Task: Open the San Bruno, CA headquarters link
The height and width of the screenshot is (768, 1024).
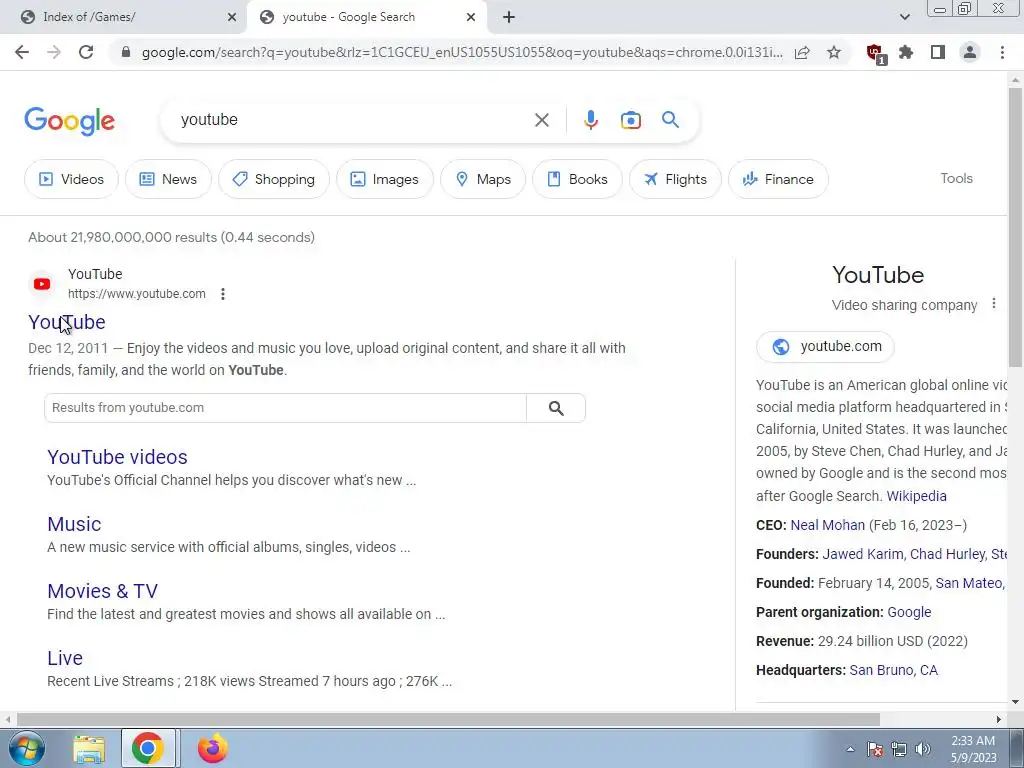Action: click(893, 670)
